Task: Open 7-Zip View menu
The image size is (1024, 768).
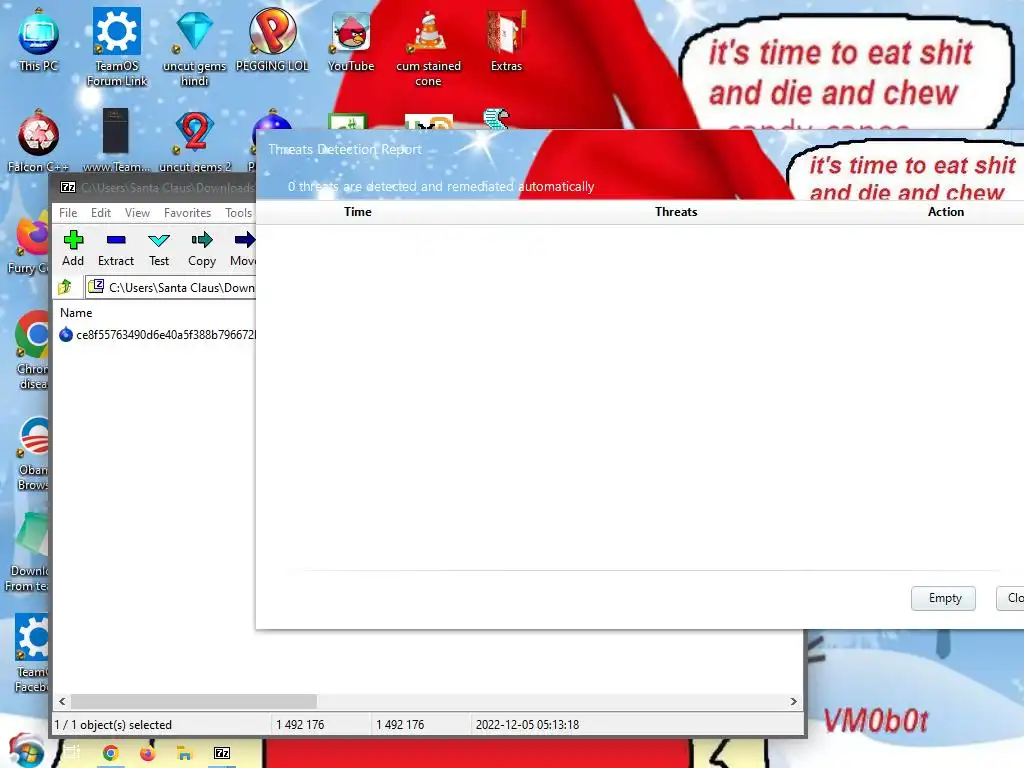Action: tap(137, 213)
